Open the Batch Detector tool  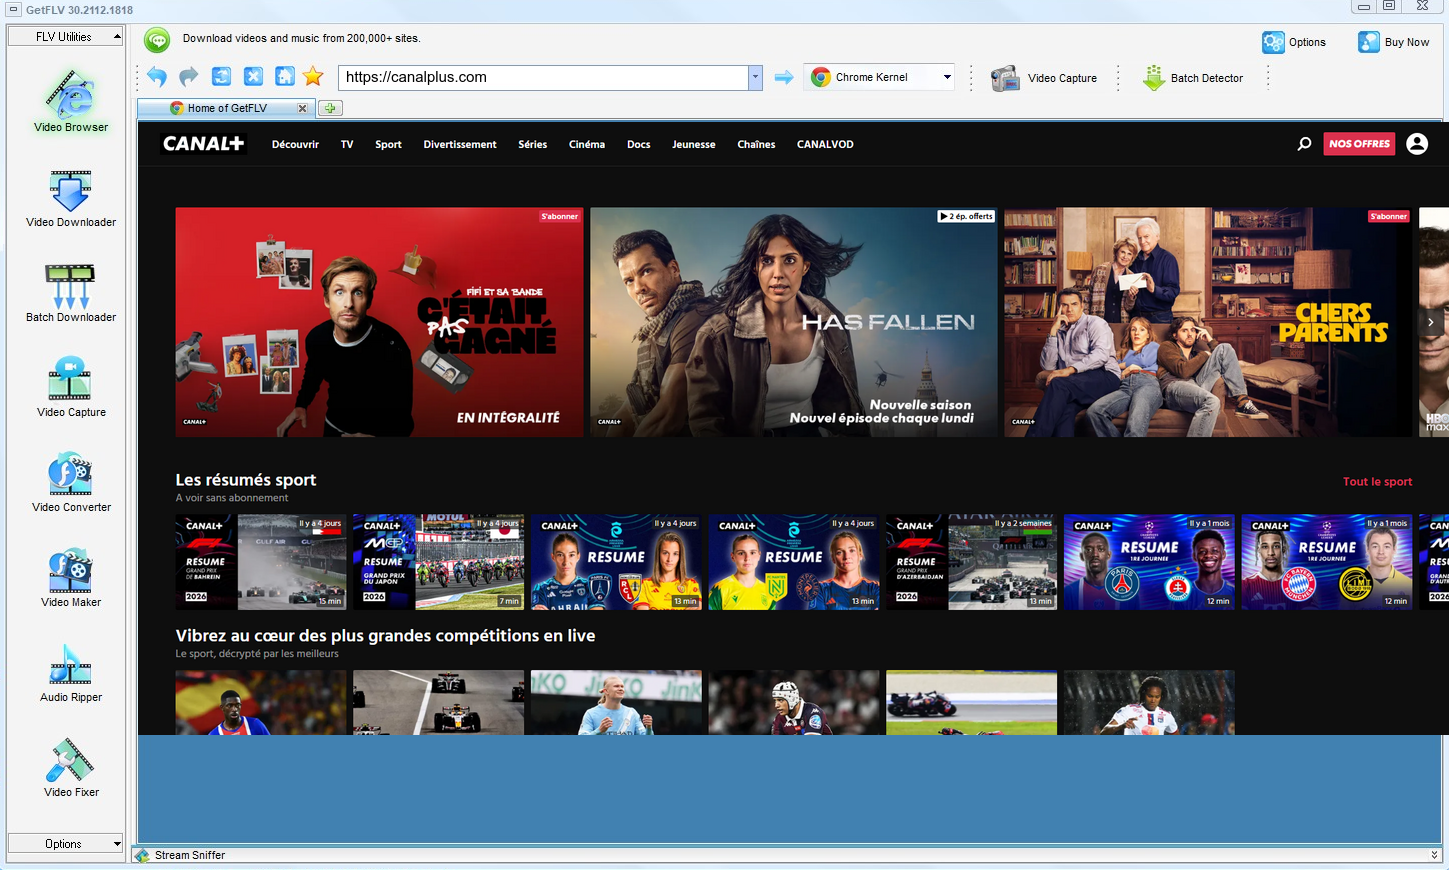[1193, 78]
